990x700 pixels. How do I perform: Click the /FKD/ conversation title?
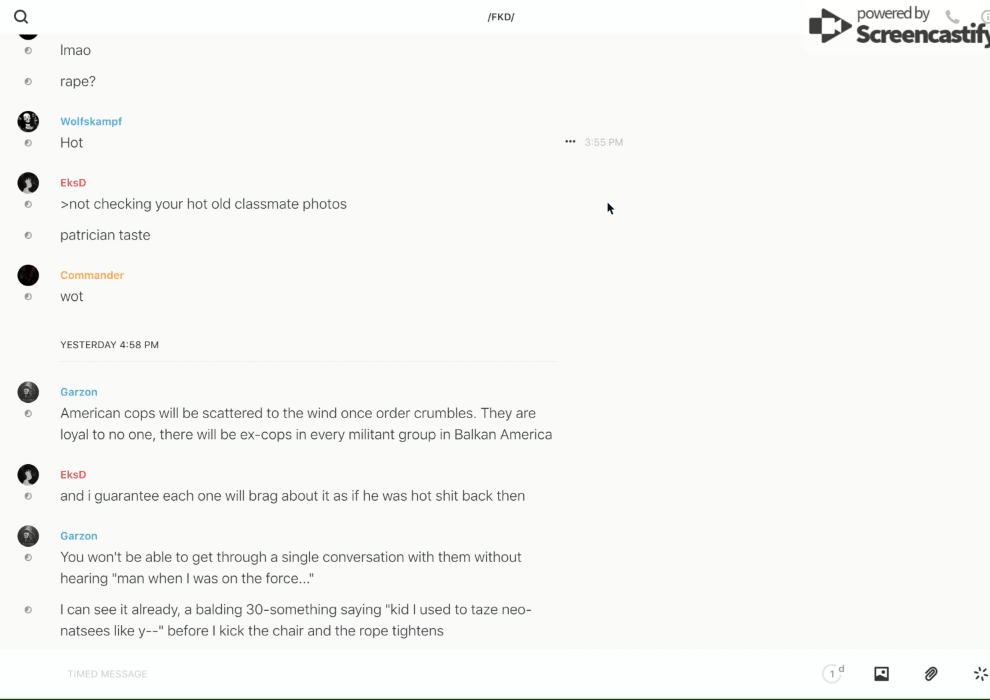point(501,17)
